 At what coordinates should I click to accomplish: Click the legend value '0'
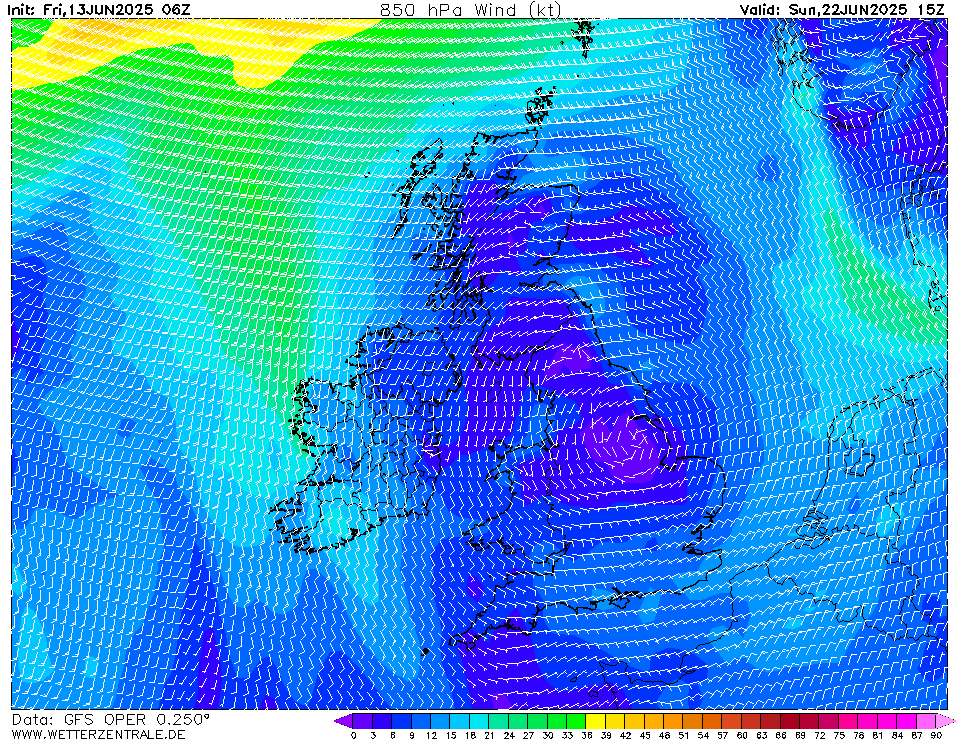(354, 735)
